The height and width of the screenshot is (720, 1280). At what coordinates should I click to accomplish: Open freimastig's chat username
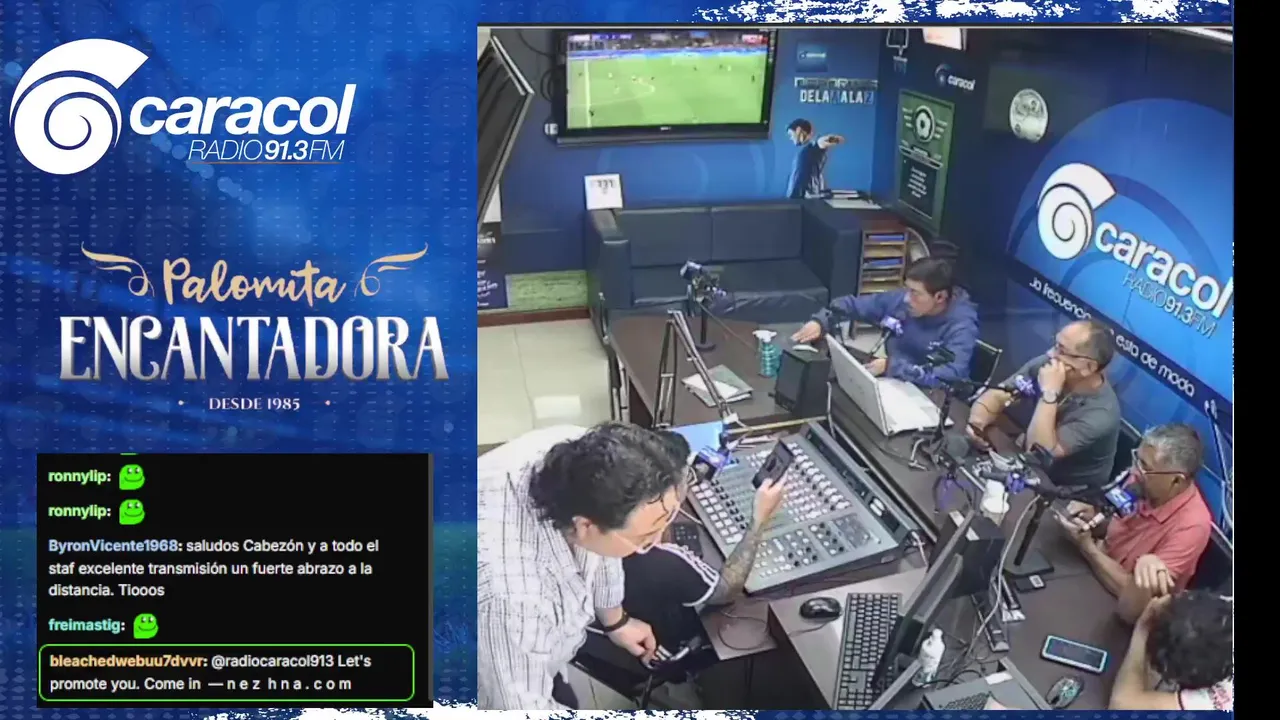click(x=86, y=625)
